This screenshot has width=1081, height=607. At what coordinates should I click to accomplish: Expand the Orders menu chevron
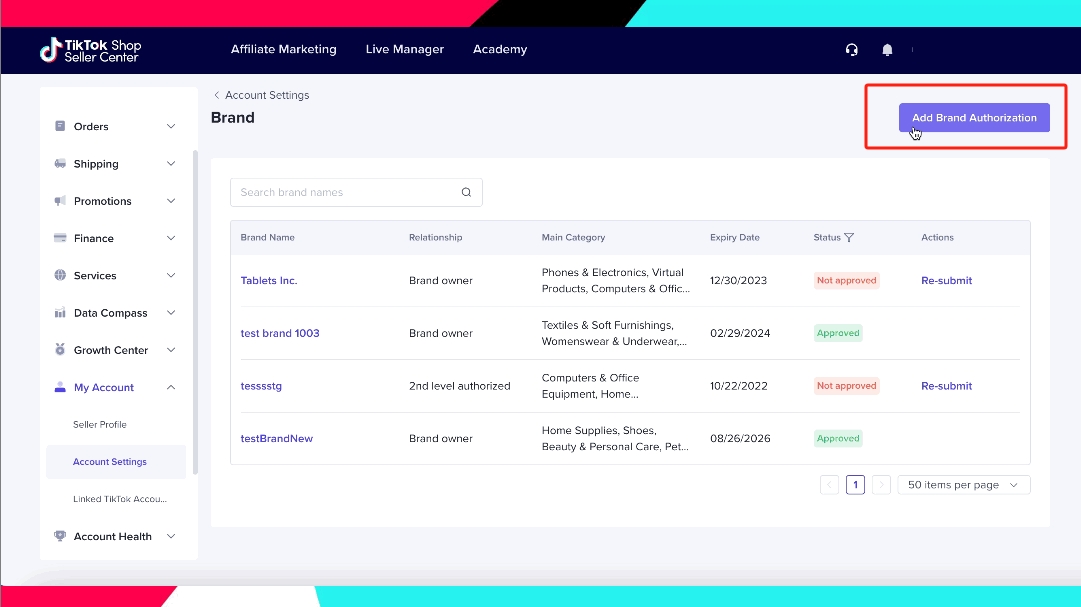[171, 126]
